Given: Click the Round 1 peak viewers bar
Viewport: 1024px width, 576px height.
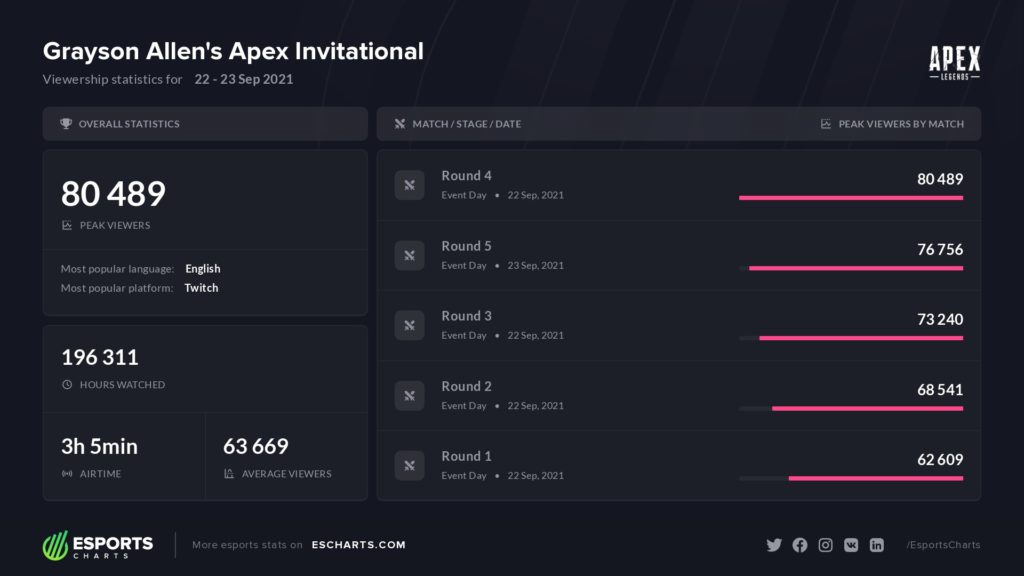Looking at the screenshot, I should pyautogui.click(x=875, y=478).
